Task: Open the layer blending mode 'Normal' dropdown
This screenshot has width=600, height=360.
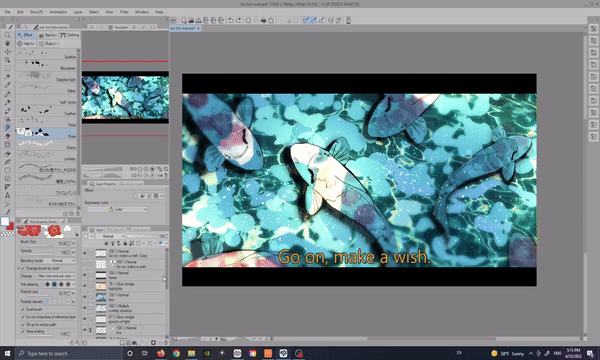Action: (x=109, y=236)
